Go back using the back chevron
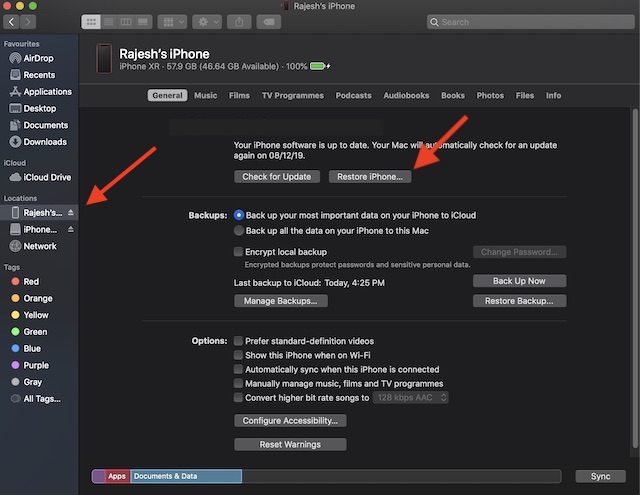This screenshot has width=640, height=495. coord(11,22)
